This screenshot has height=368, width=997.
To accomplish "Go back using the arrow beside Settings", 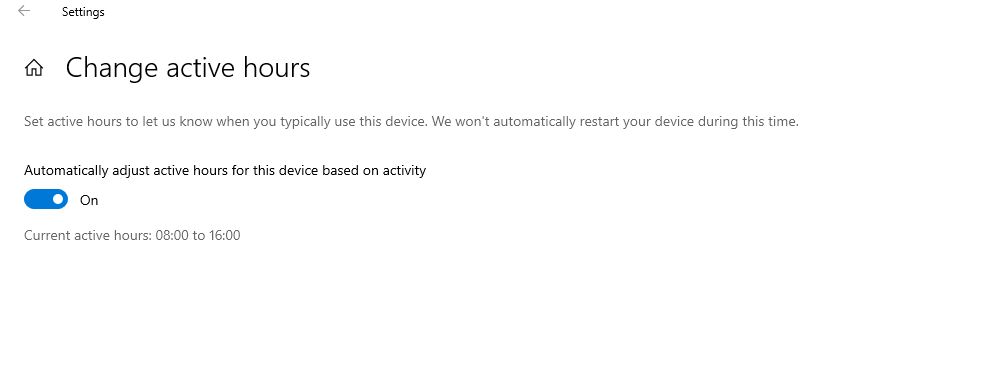I will point(24,11).
